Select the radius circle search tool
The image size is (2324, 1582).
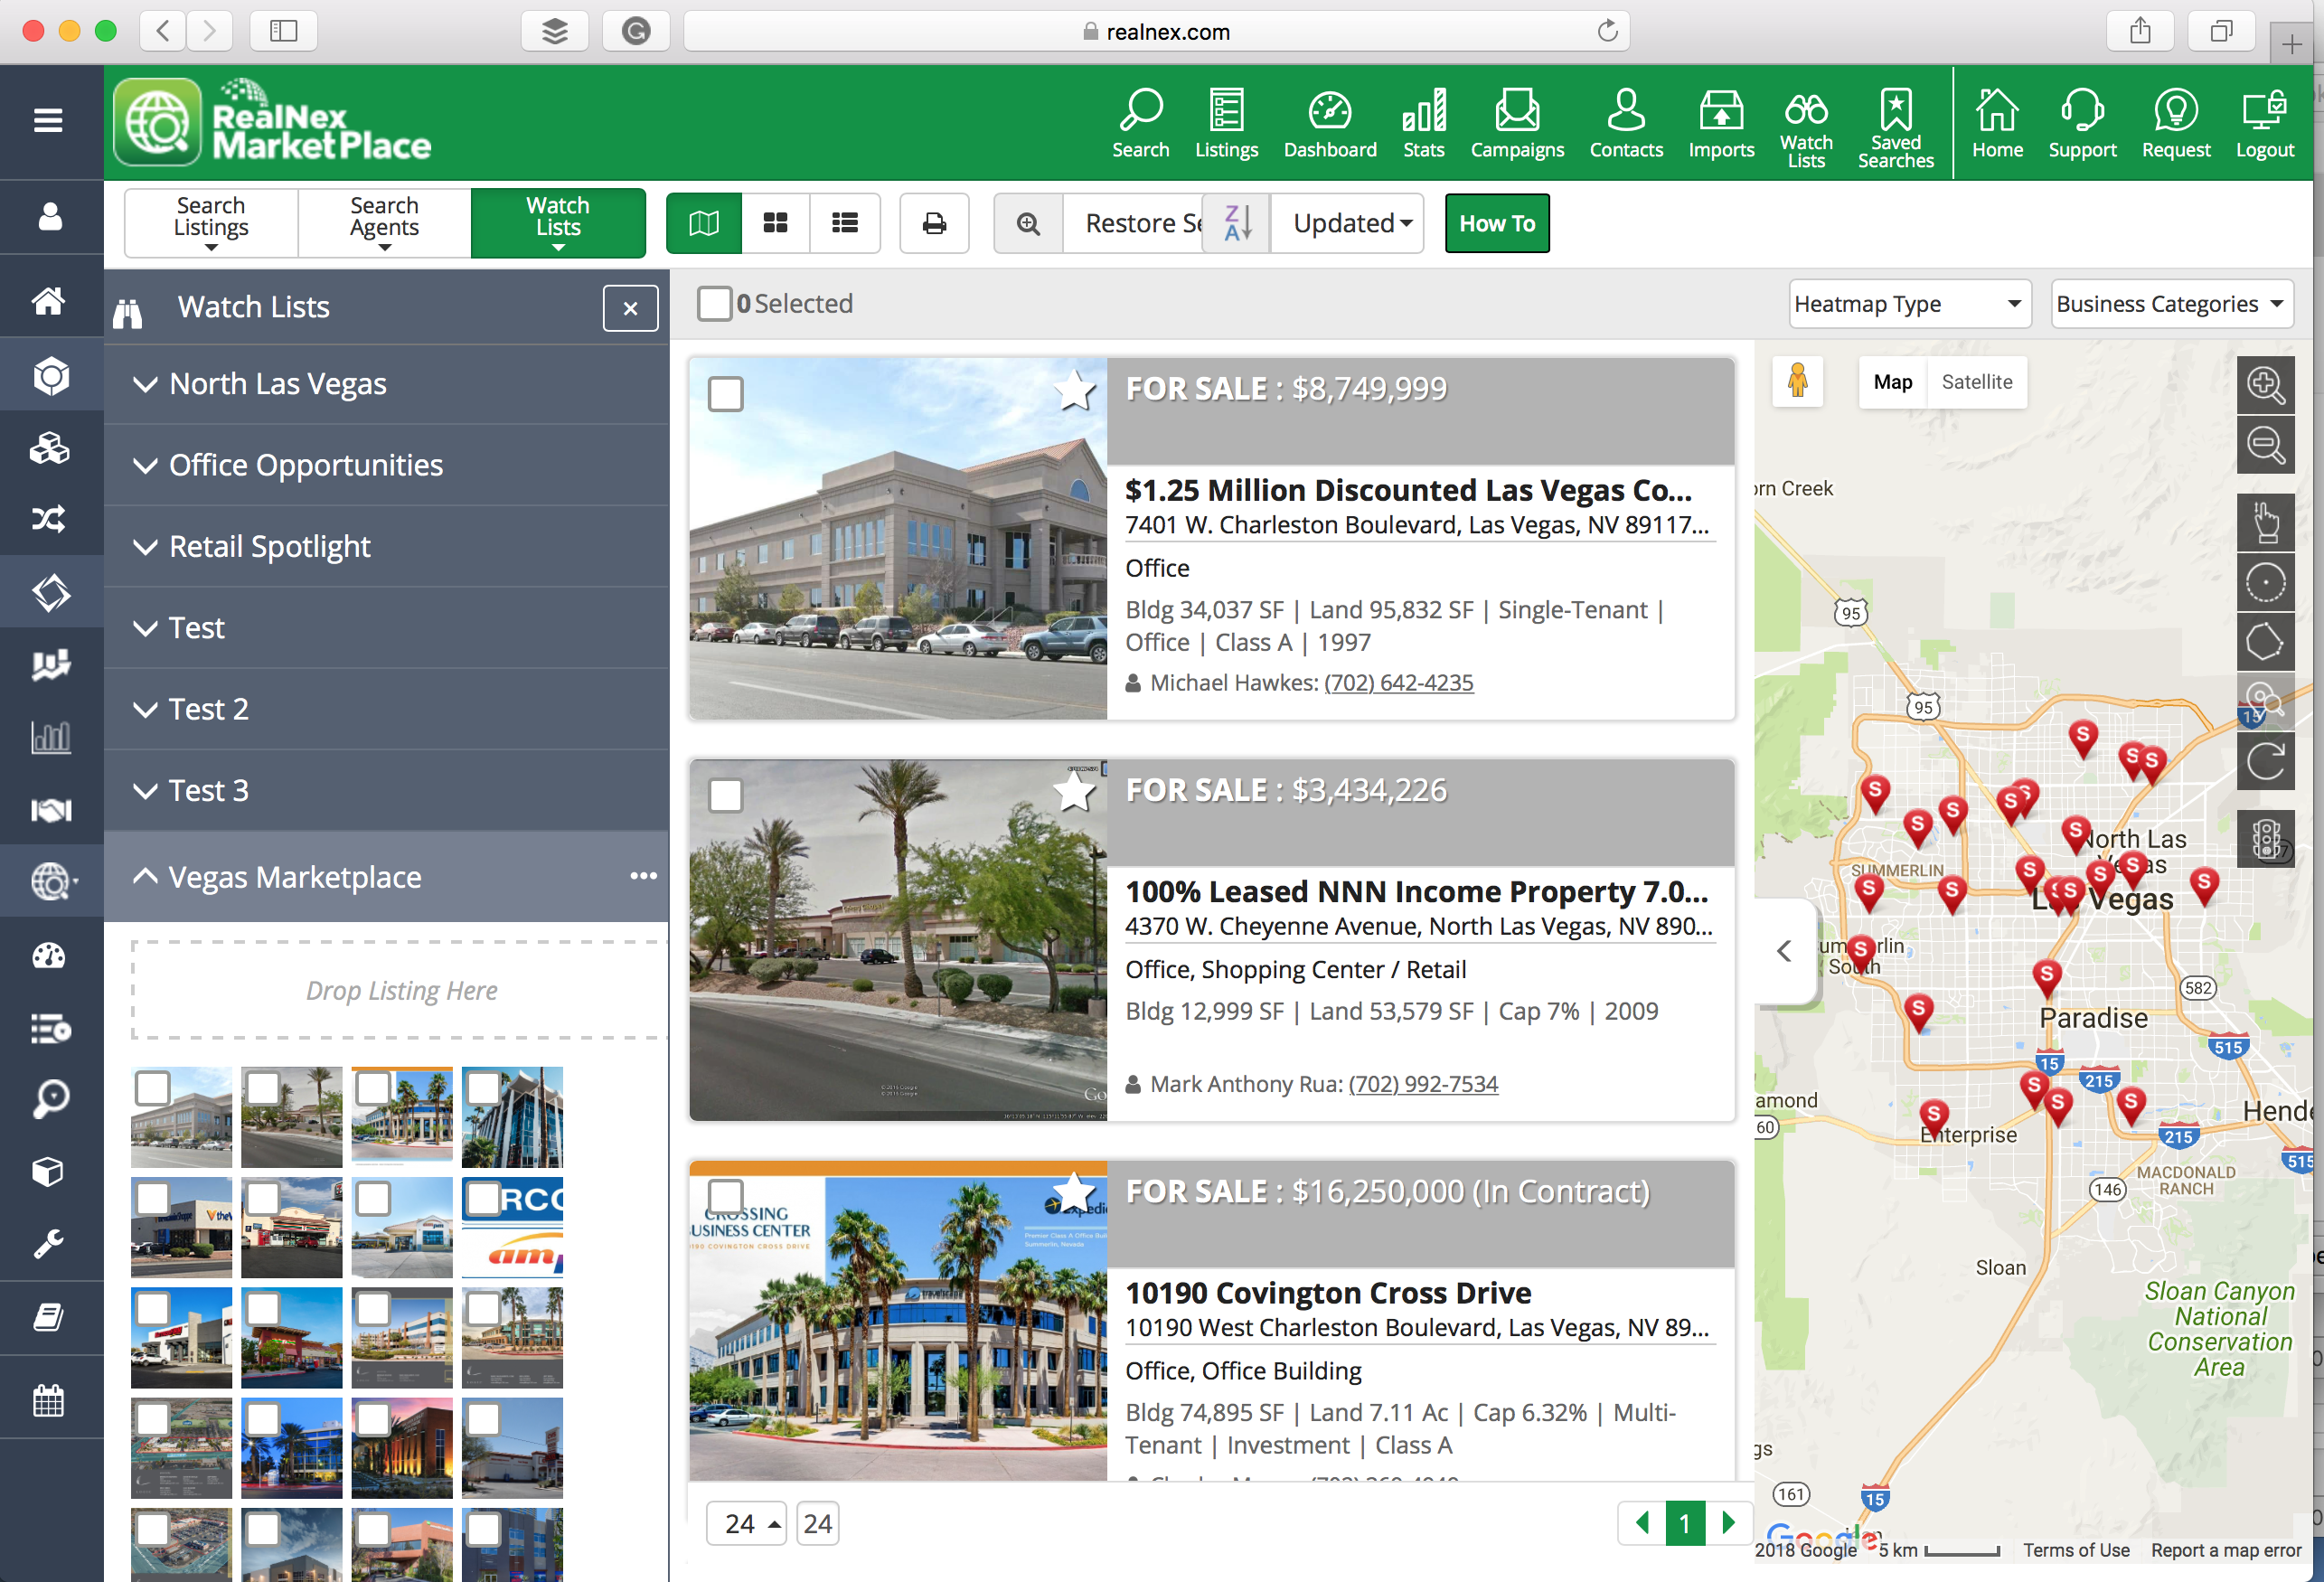[2267, 582]
